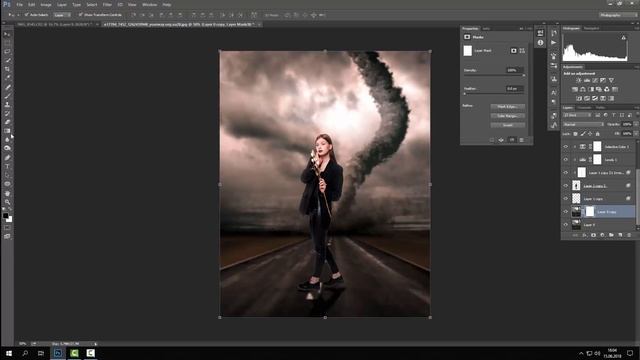Select the Pen tool
Image resolution: width=640 pixels, height=360 pixels.
coord(7,158)
